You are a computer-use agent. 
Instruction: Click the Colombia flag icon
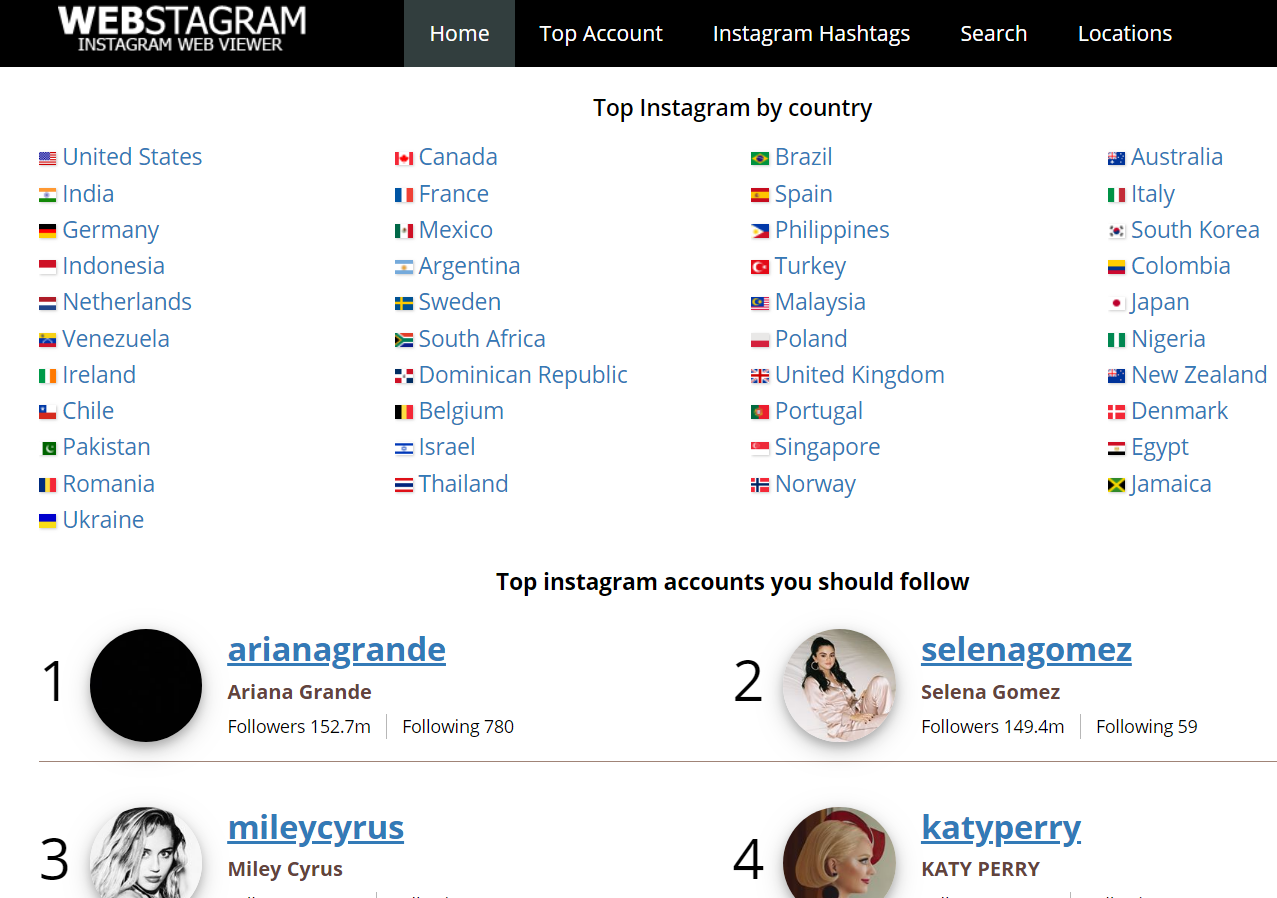click(1117, 267)
